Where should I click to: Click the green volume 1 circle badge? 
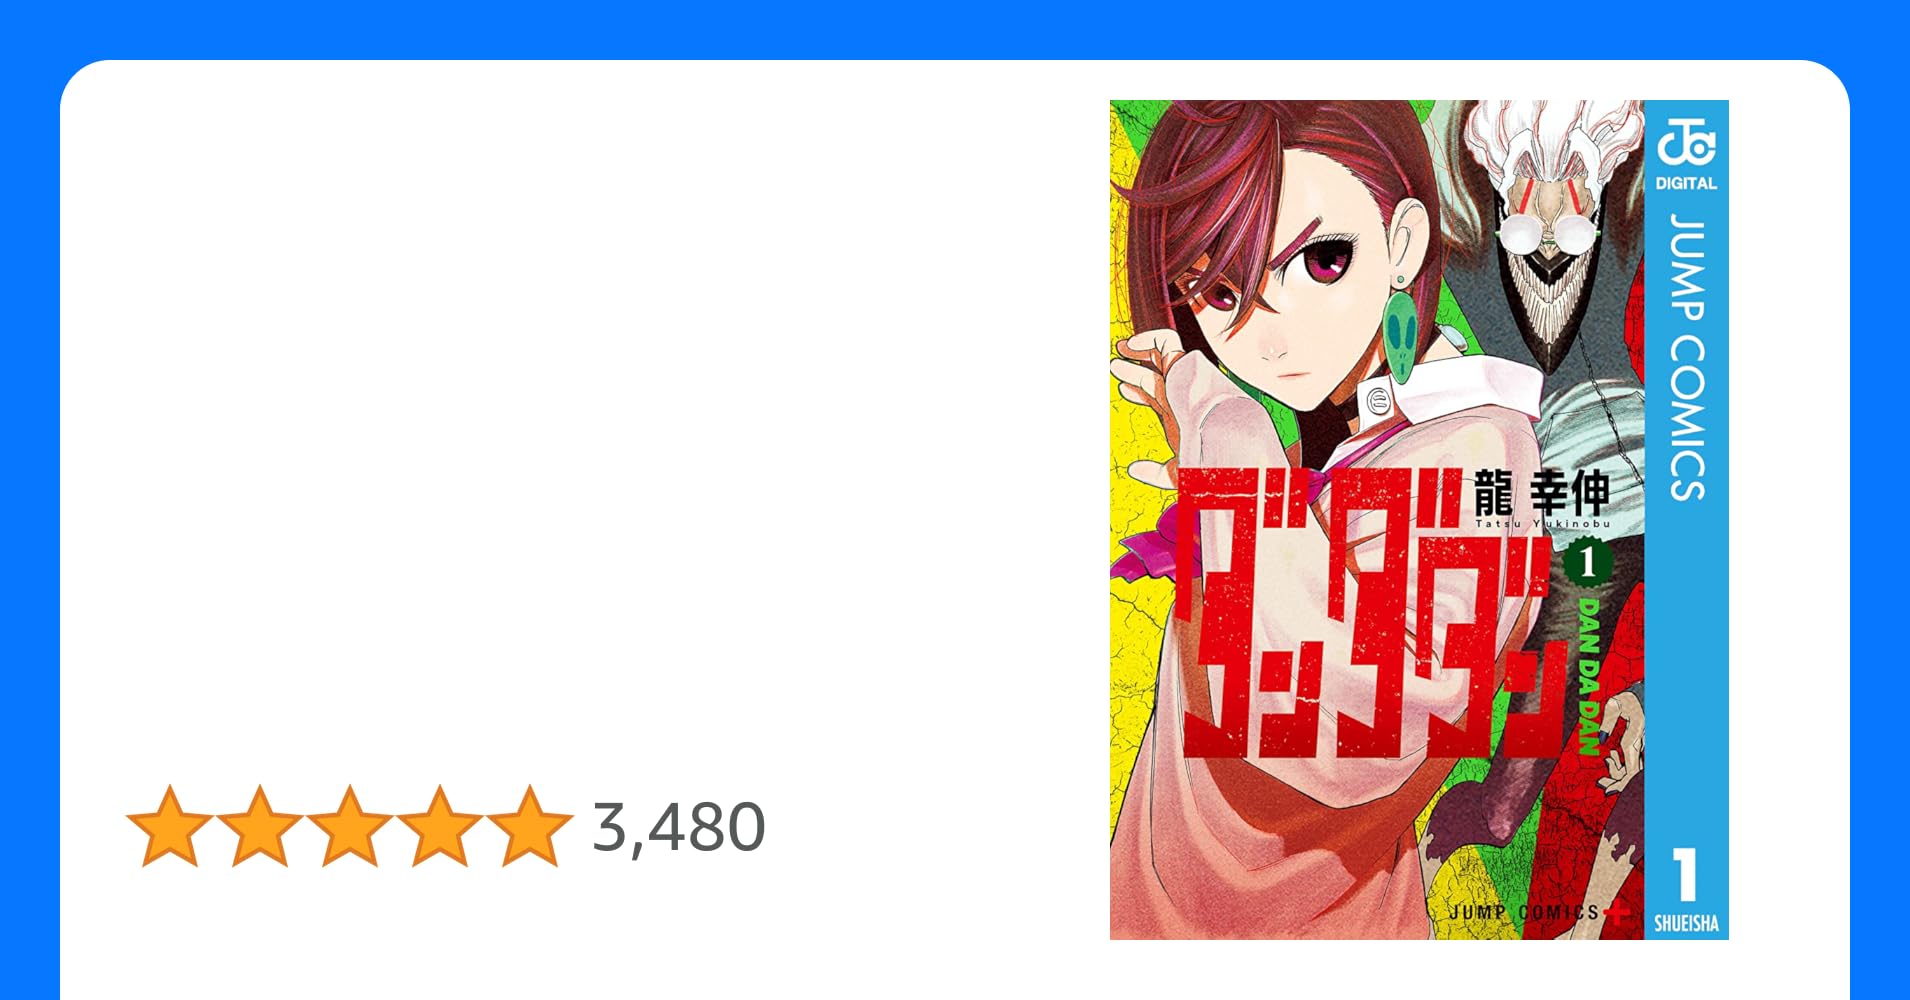[1587, 564]
